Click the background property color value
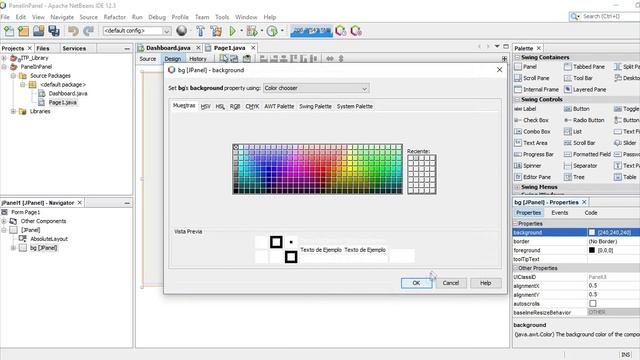Viewport: 640px width, 360px height. [613, 233]
